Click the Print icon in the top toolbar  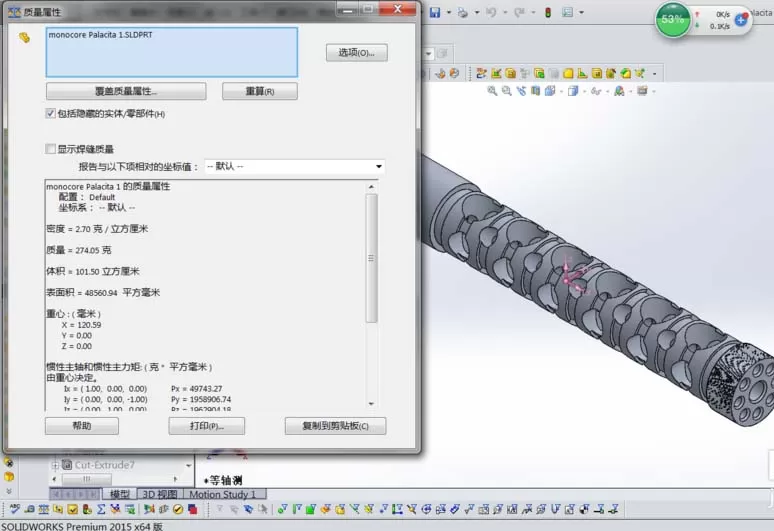click(x=463, y=12)
